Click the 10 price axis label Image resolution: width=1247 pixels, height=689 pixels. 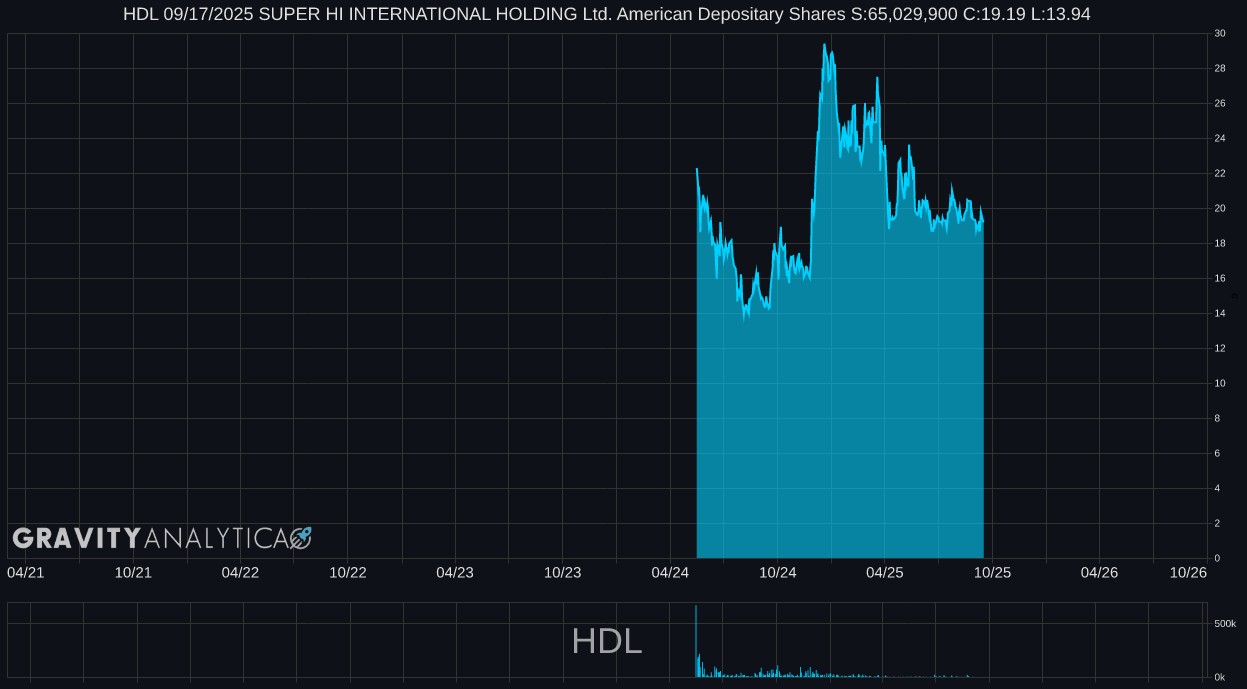(x=1220, y=383)
